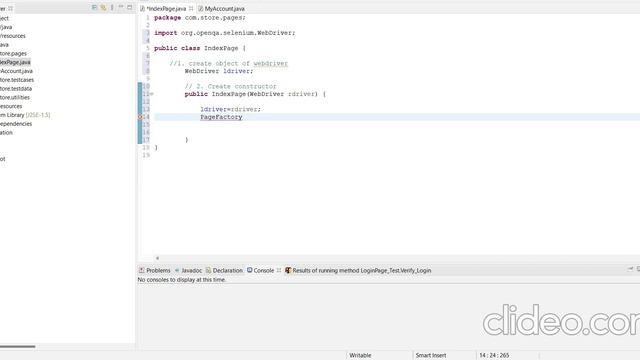Select Dependencies node in explorer

16,124
